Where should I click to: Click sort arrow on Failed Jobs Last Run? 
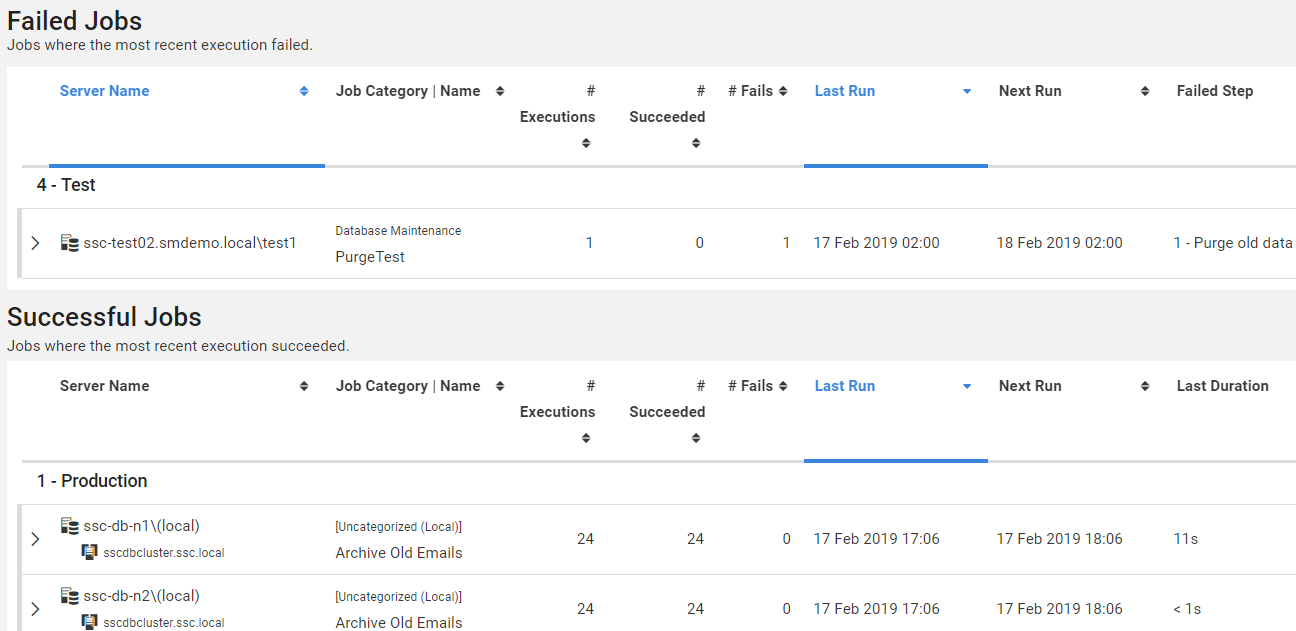point(966,91)
